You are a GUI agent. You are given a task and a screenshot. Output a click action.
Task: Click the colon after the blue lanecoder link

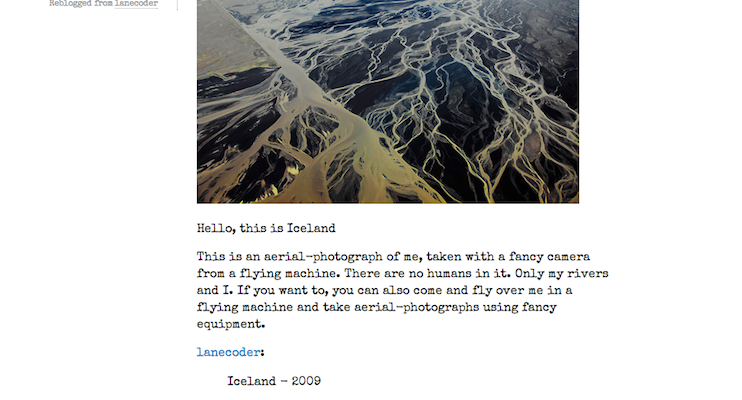[x=263, y=353]
